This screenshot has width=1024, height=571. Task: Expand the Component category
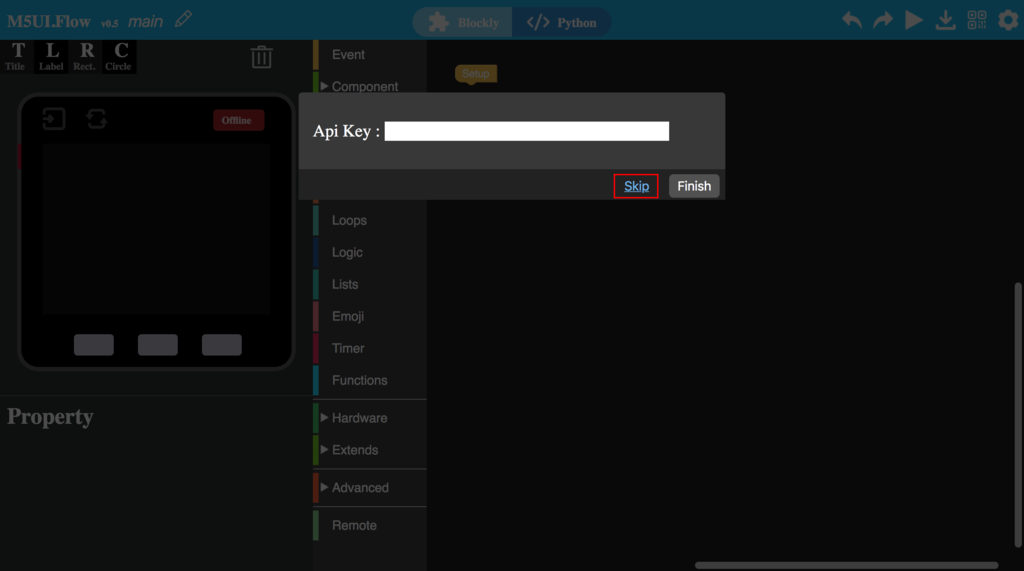370,86
